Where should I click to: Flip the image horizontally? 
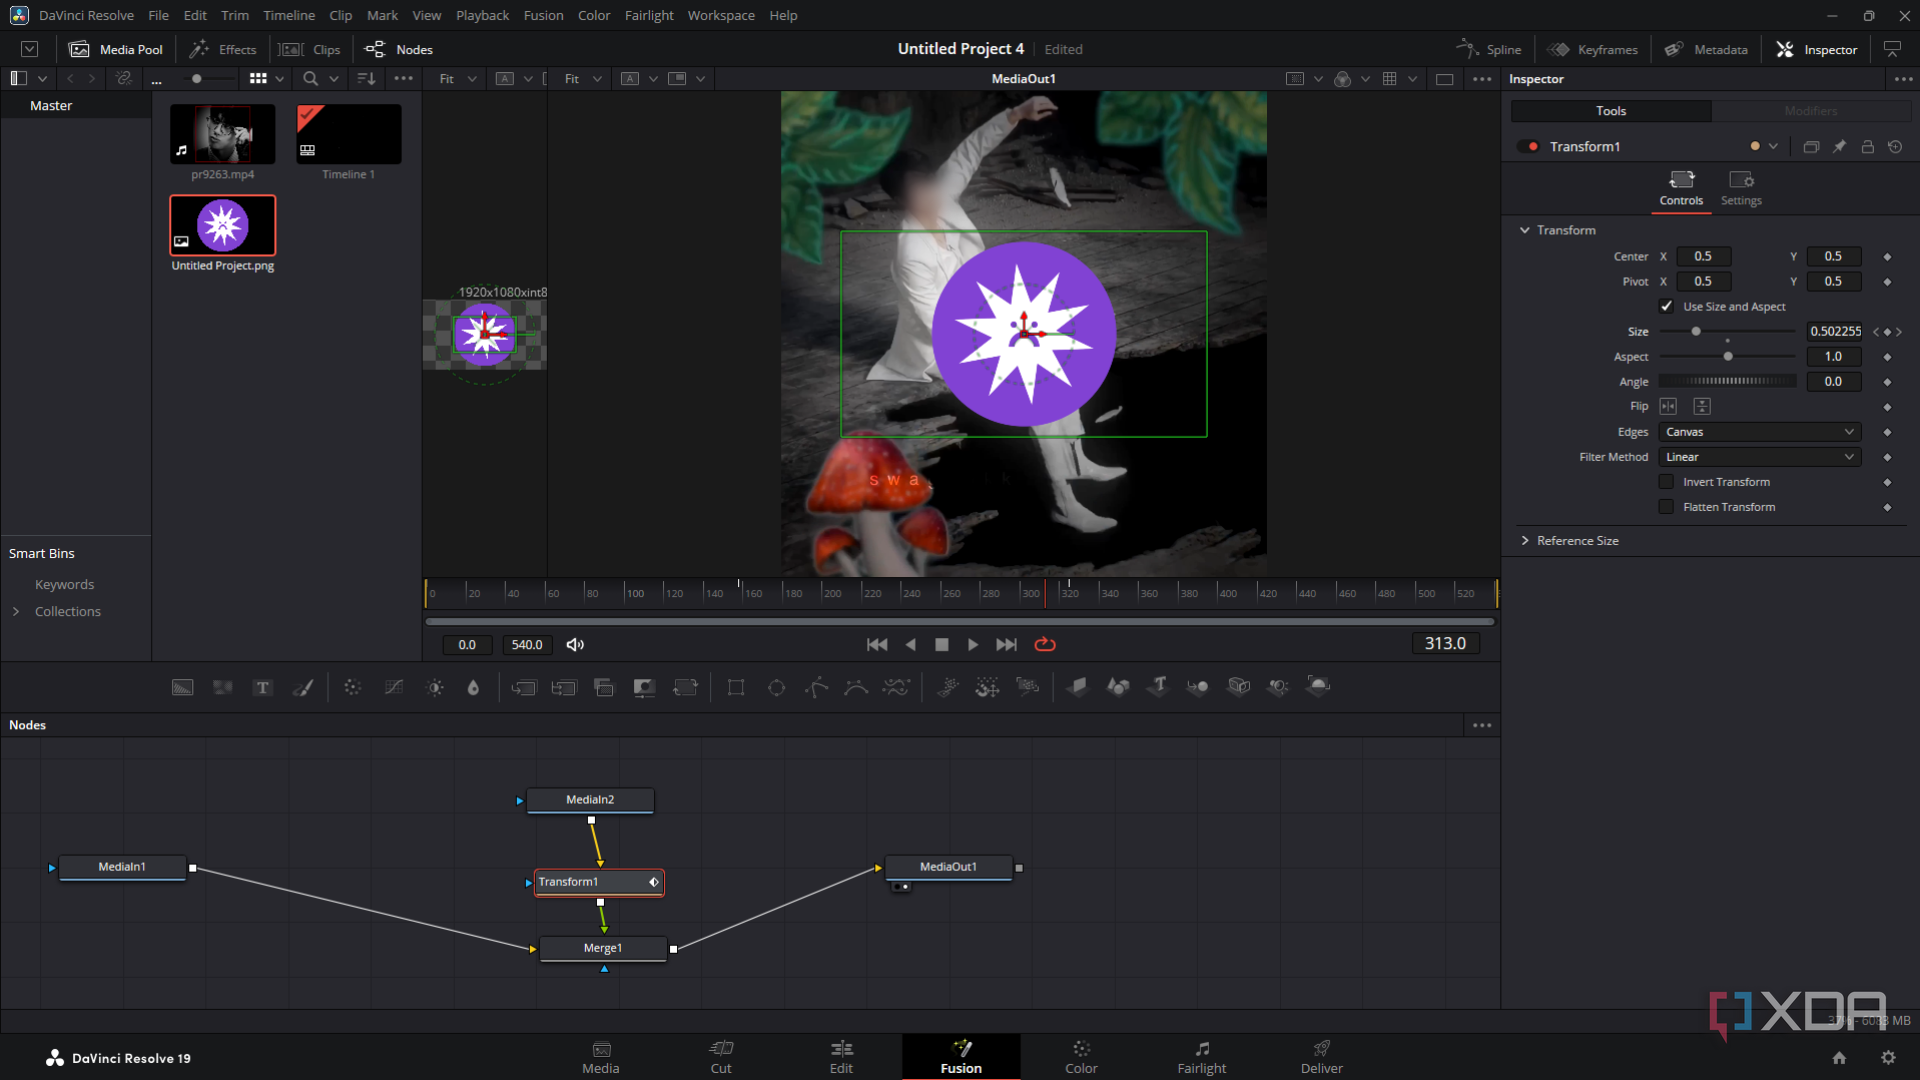tap(1668, 407)
